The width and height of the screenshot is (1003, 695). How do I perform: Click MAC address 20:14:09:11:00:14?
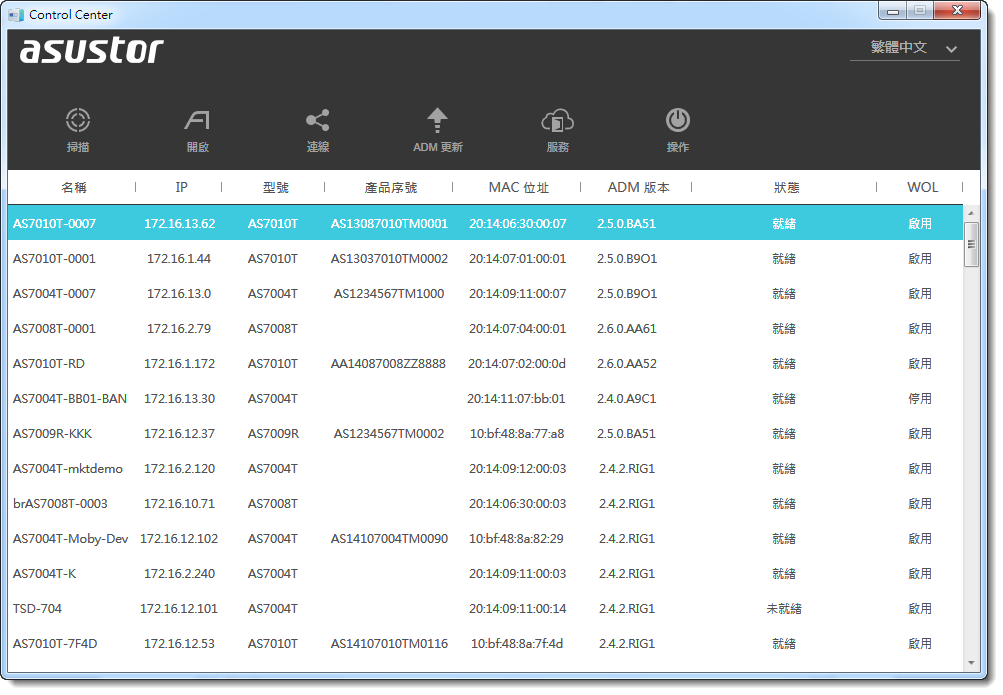click(517, 609)
